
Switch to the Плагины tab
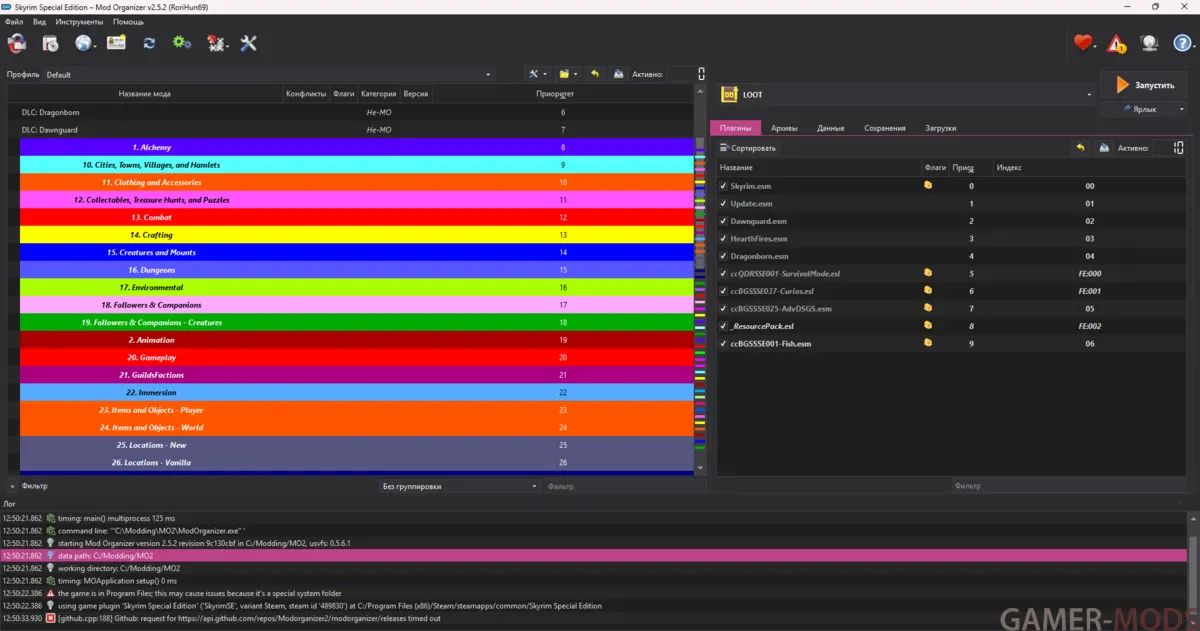point(735,128)
